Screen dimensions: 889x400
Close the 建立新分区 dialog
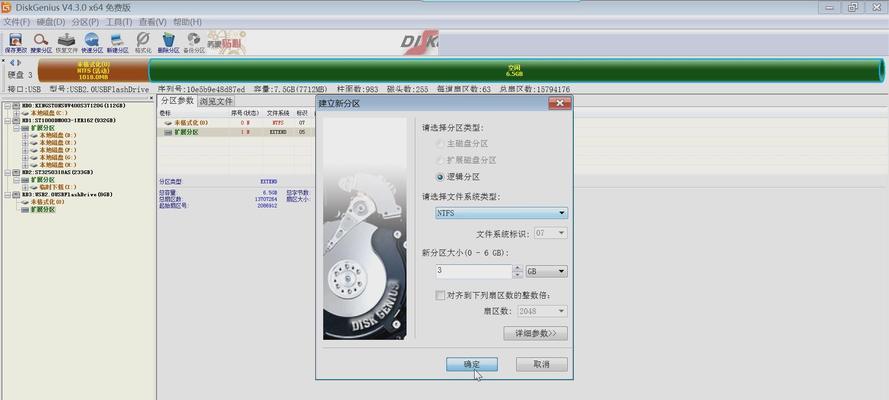pos(560,103)
